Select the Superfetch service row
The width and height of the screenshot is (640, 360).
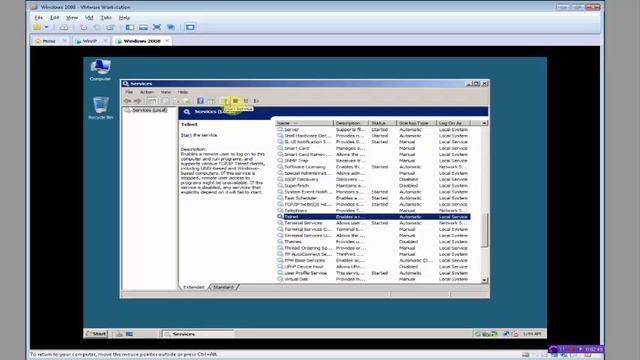click(373, 186)
